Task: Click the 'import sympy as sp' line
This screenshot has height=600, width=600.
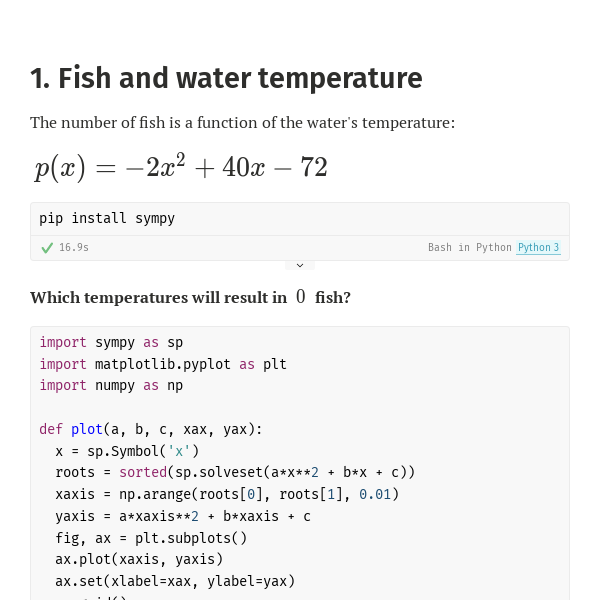Action: click(111, 342)
